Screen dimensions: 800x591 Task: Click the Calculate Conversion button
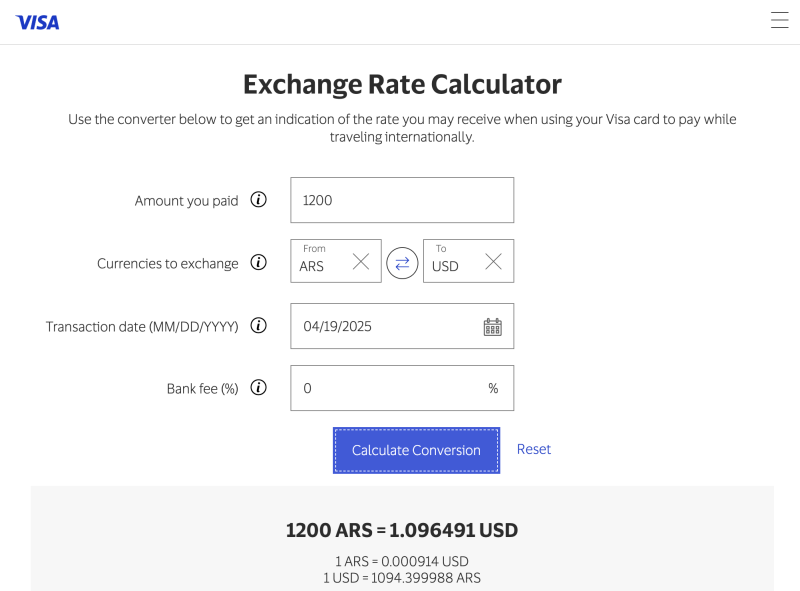pos(416,450)
